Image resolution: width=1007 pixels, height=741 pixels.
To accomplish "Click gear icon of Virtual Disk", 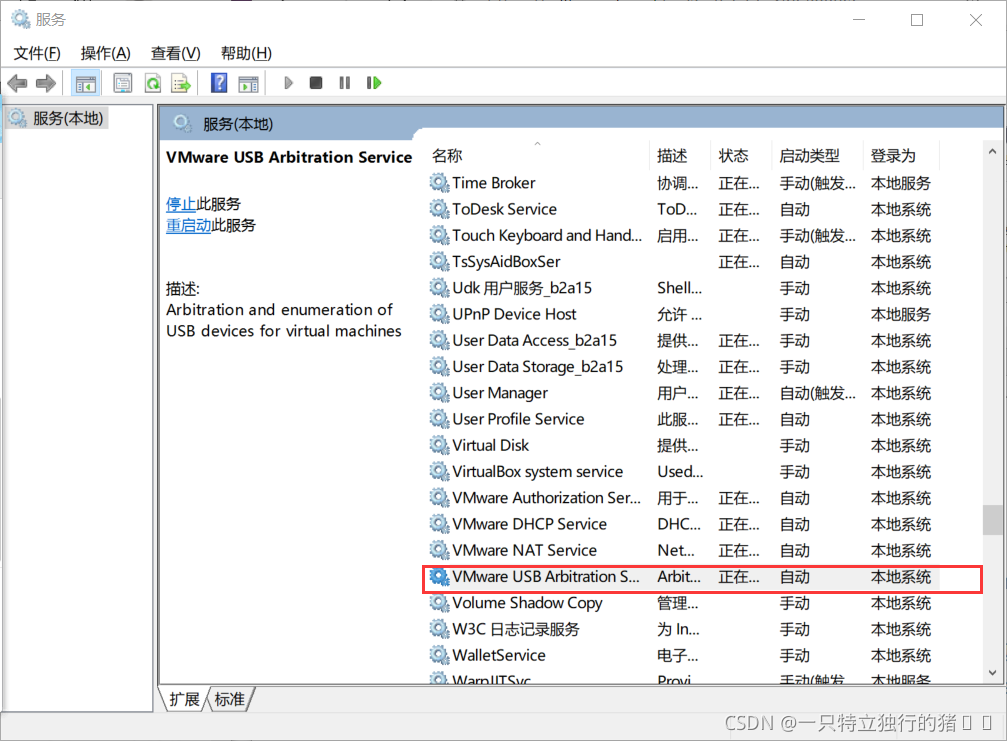I will [439, 446].
